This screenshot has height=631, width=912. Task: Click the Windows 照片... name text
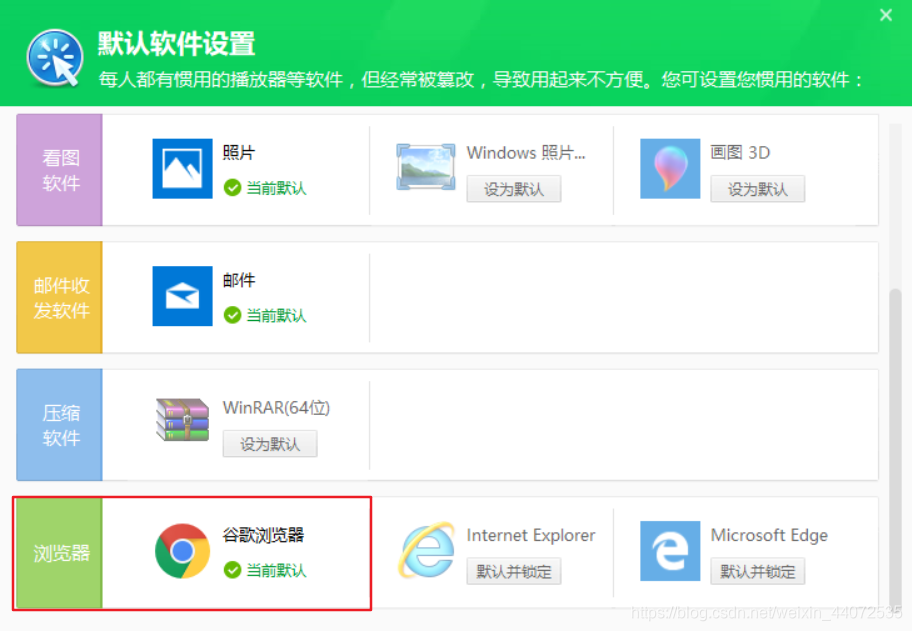[x=526, y=152]
